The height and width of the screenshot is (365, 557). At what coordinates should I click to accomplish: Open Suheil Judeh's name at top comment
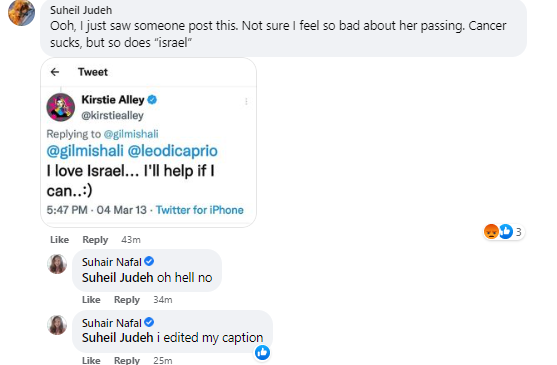tap(81, 10)
